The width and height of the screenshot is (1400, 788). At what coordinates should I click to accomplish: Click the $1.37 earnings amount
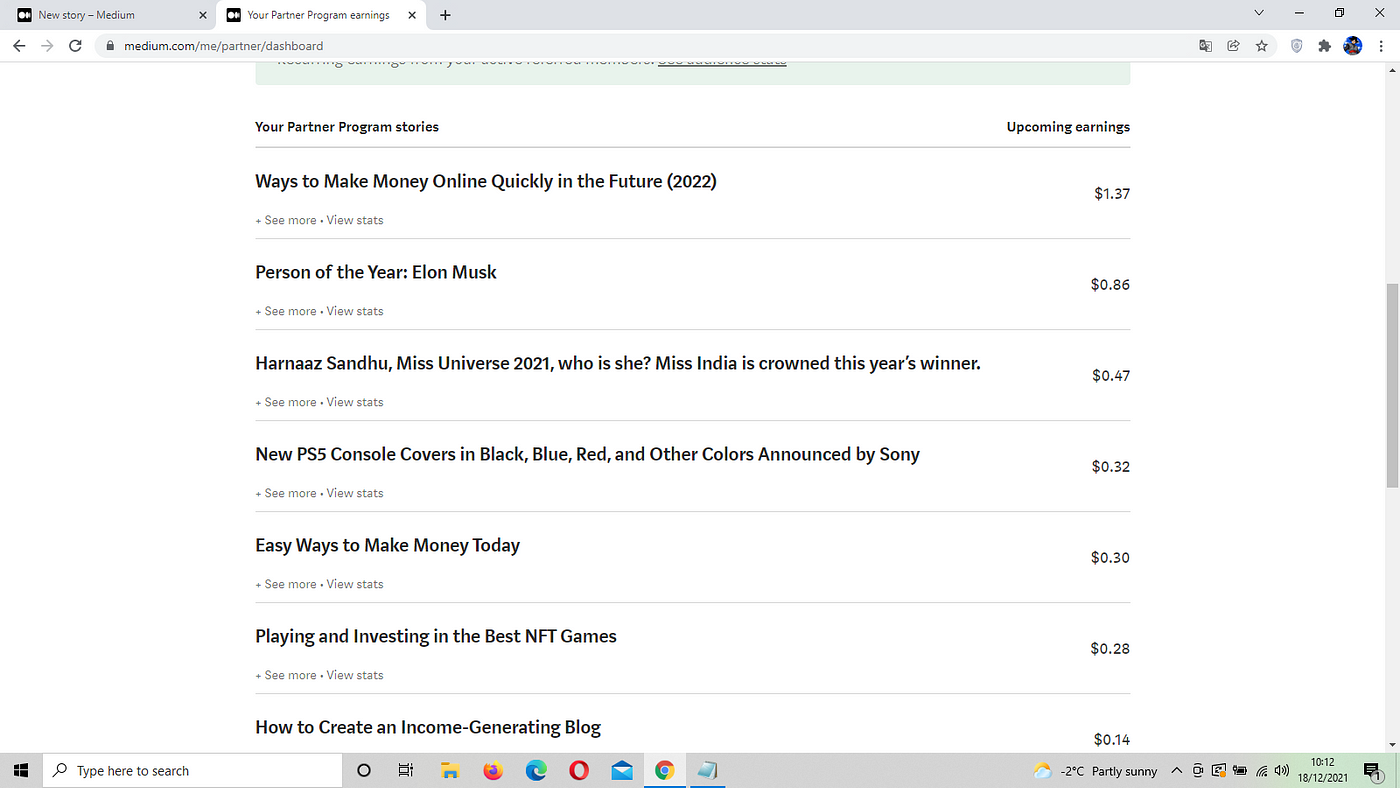(1112, 194)
